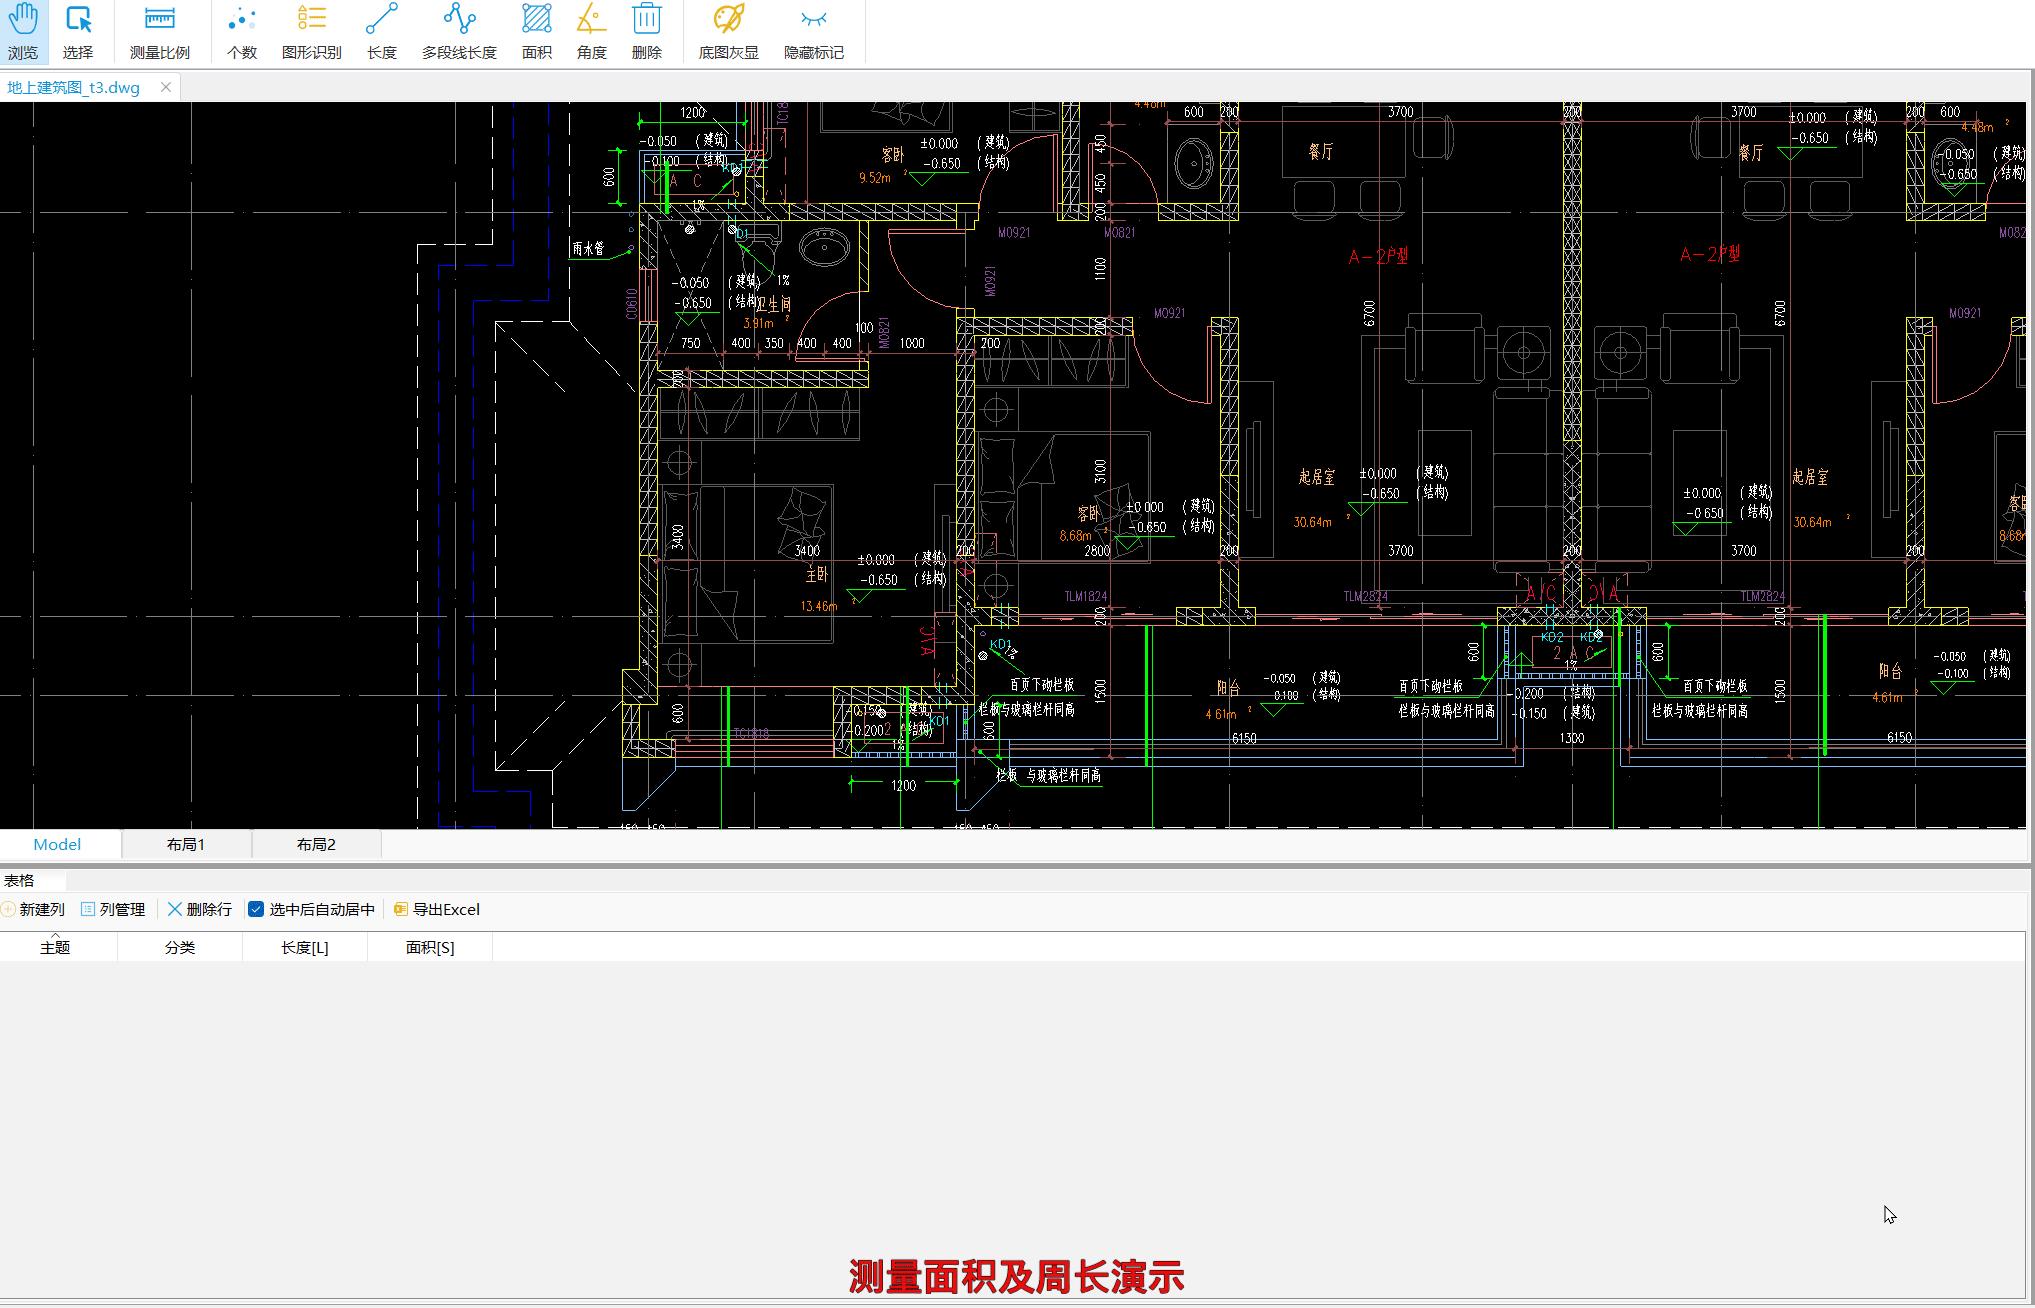Click the 删除 trash icon
This screenshot has width=2035, height=1308.
(646, 30)
